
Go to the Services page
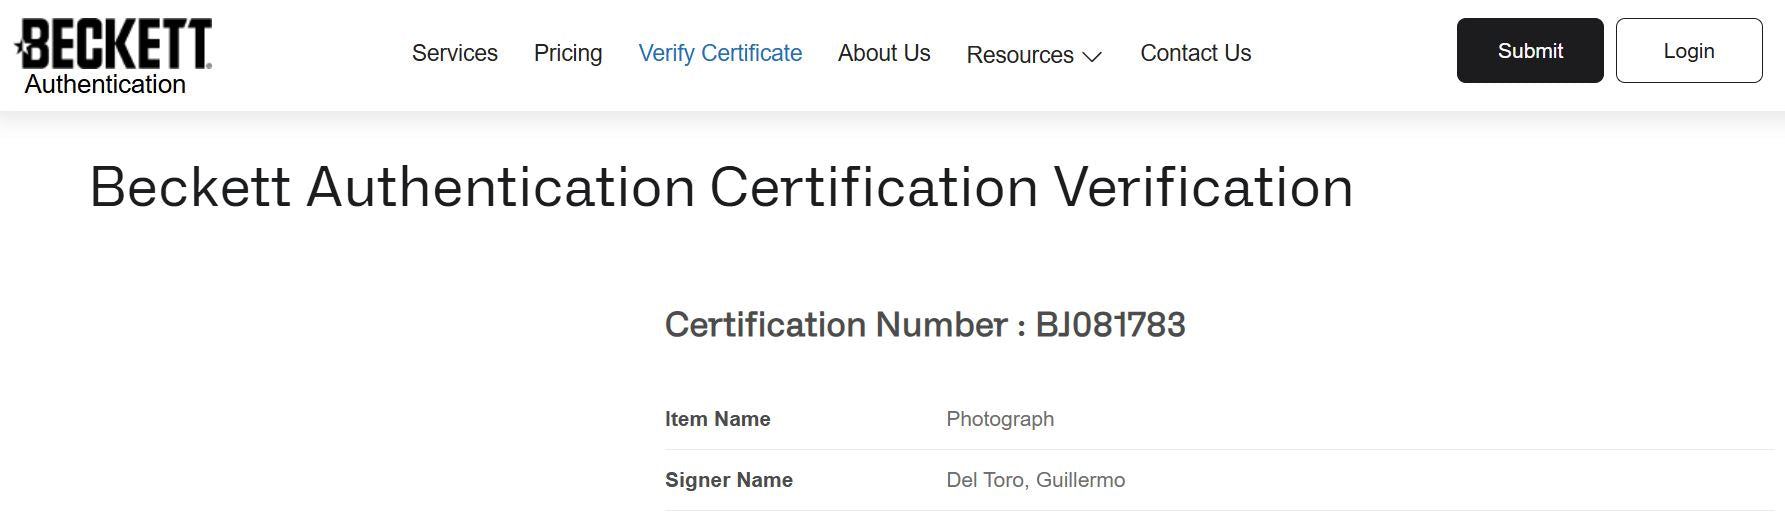(455, 53)
